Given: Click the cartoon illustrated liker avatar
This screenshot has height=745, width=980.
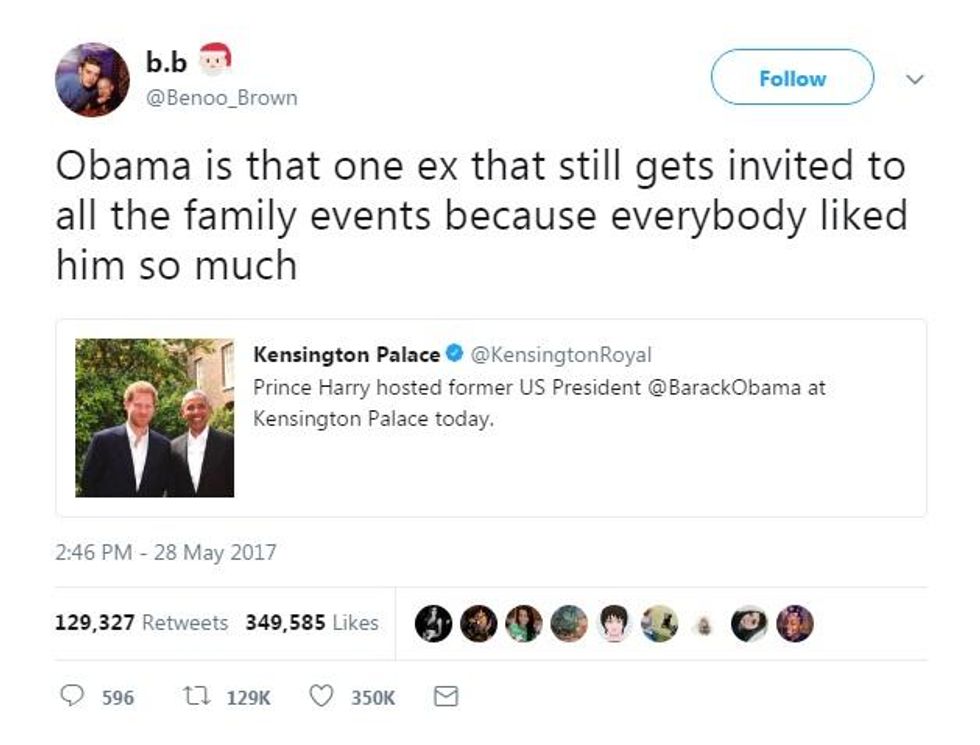Looking at the screenshot, I should [613, 624].
